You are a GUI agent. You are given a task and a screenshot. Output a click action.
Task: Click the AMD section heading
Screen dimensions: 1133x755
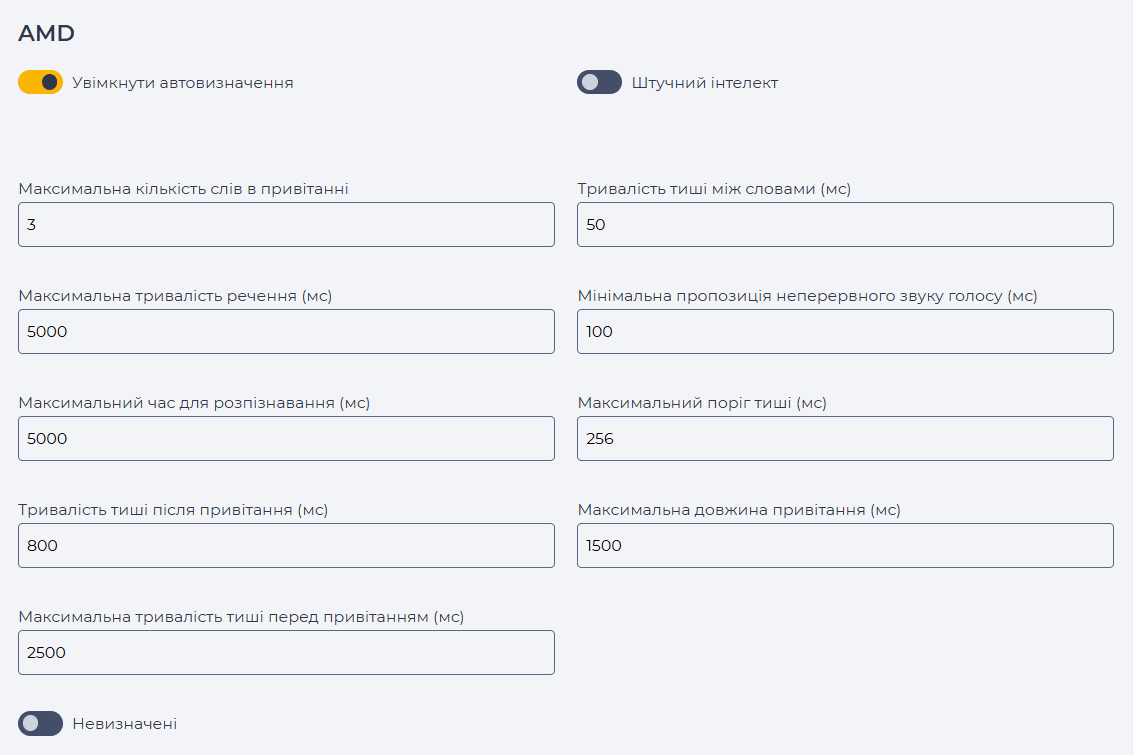pos(46,33)
